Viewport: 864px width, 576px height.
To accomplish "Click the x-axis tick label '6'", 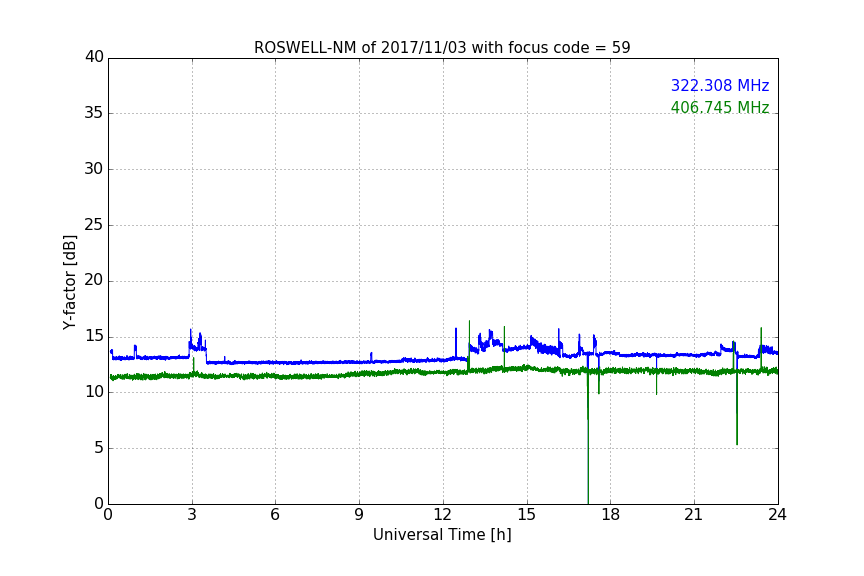I will click(x=275, y=515).
